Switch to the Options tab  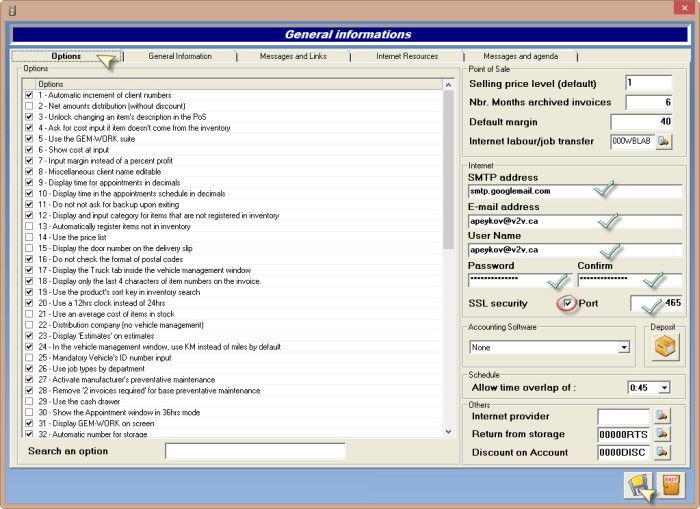click(66, 56)
